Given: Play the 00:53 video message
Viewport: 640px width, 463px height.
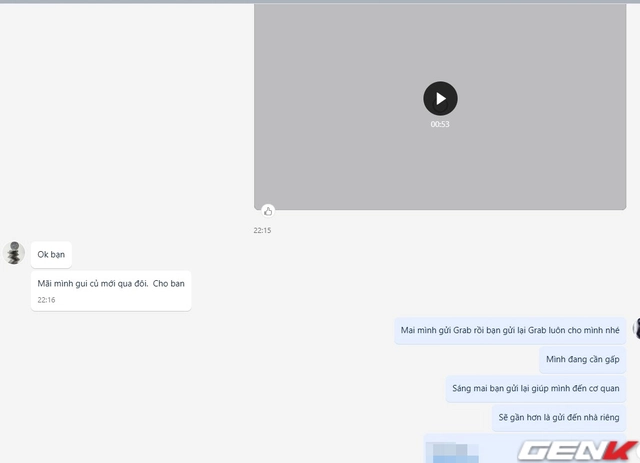Looking at the screenshot, I should tap(440, 98).
